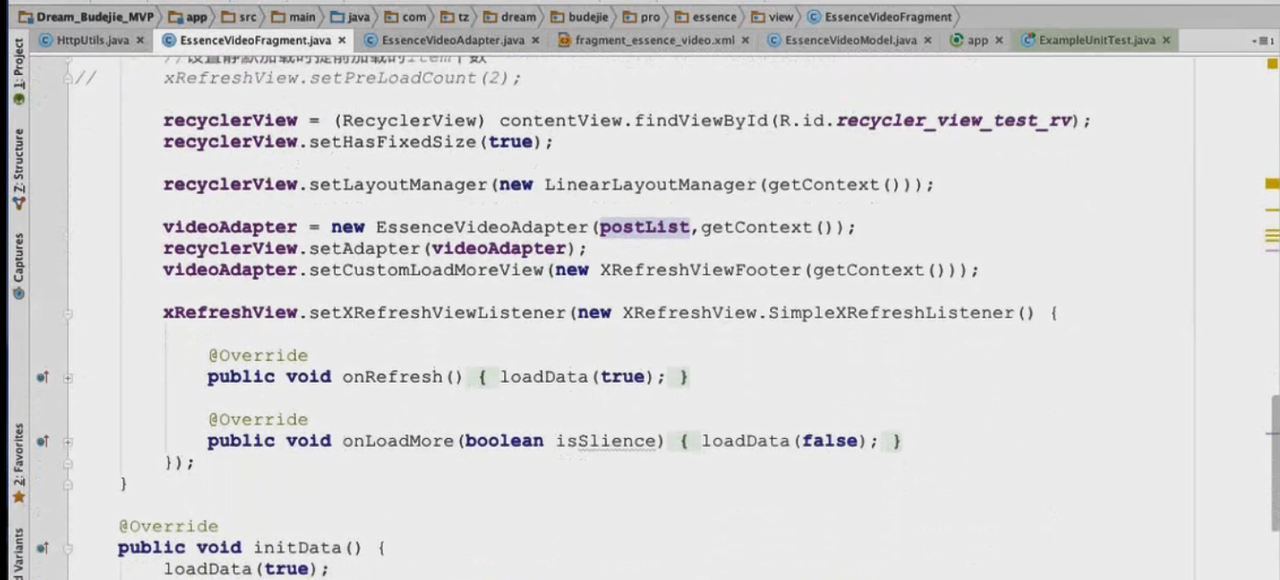
Task: Open the fragment_essence_video.xml tab
Action: tap(654, 40)
